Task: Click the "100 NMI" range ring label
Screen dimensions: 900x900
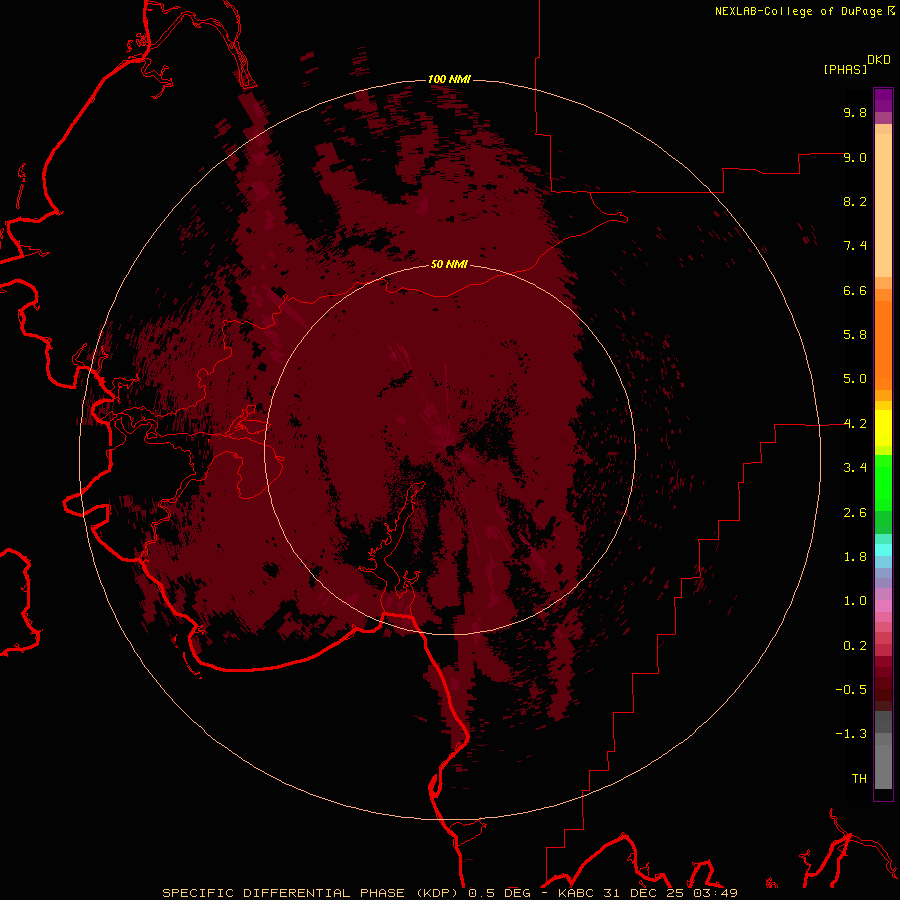Action: [x=449, y=79]
